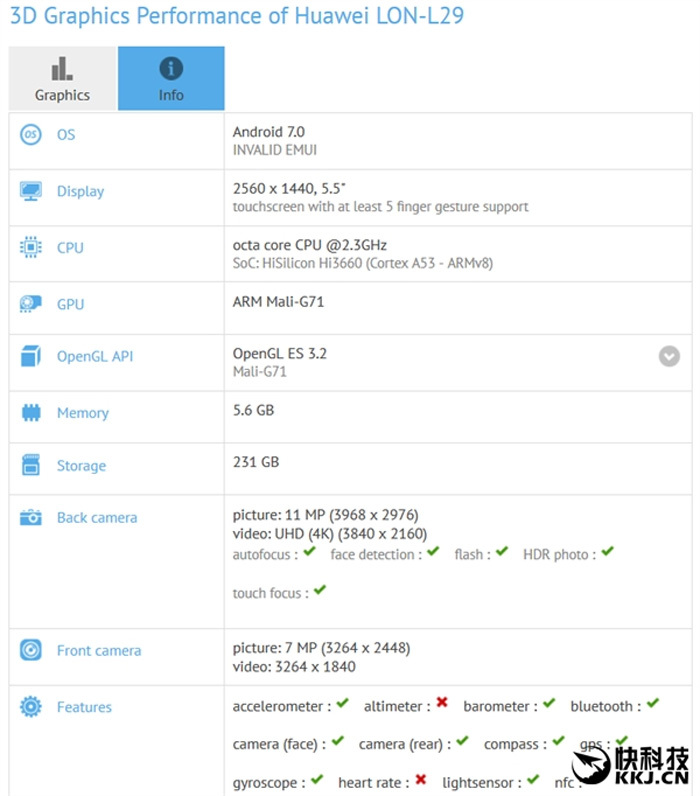Click the OS row icon

click(31, 135)
